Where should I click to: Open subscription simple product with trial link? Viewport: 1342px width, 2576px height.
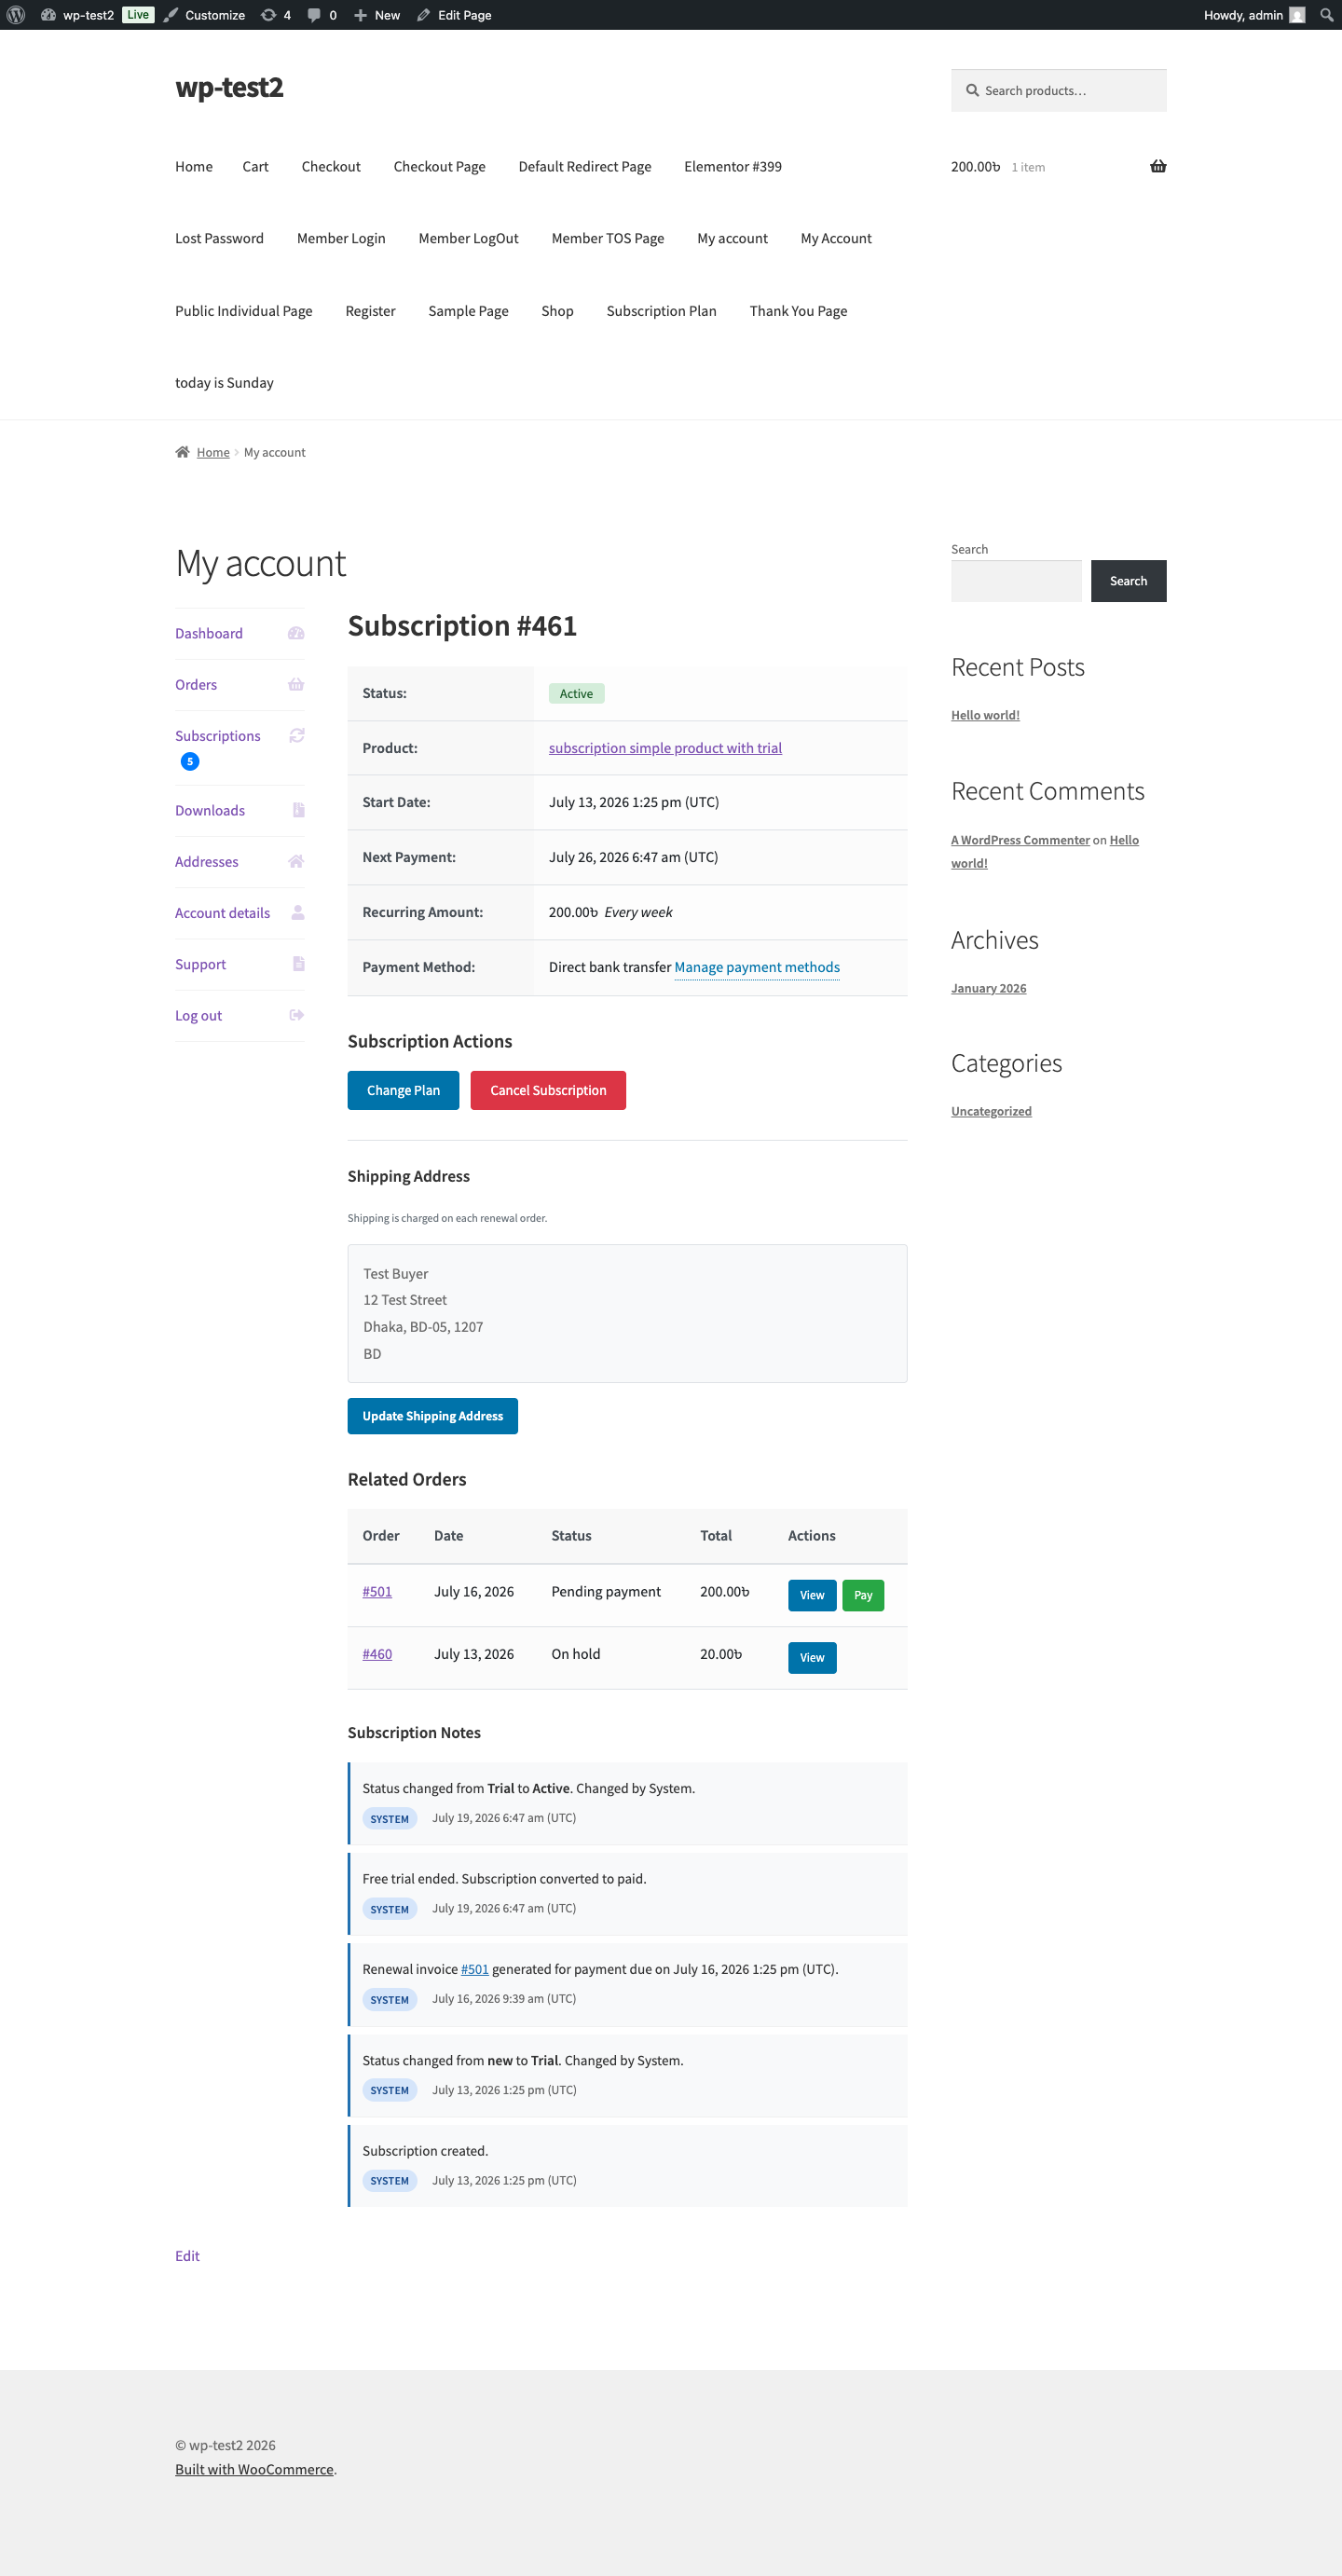(665, 748)
